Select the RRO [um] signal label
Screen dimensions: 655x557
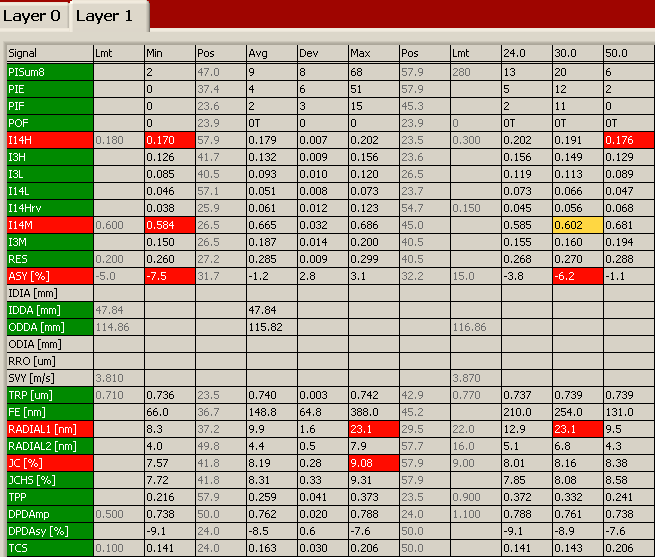click(x=50, y=361)
